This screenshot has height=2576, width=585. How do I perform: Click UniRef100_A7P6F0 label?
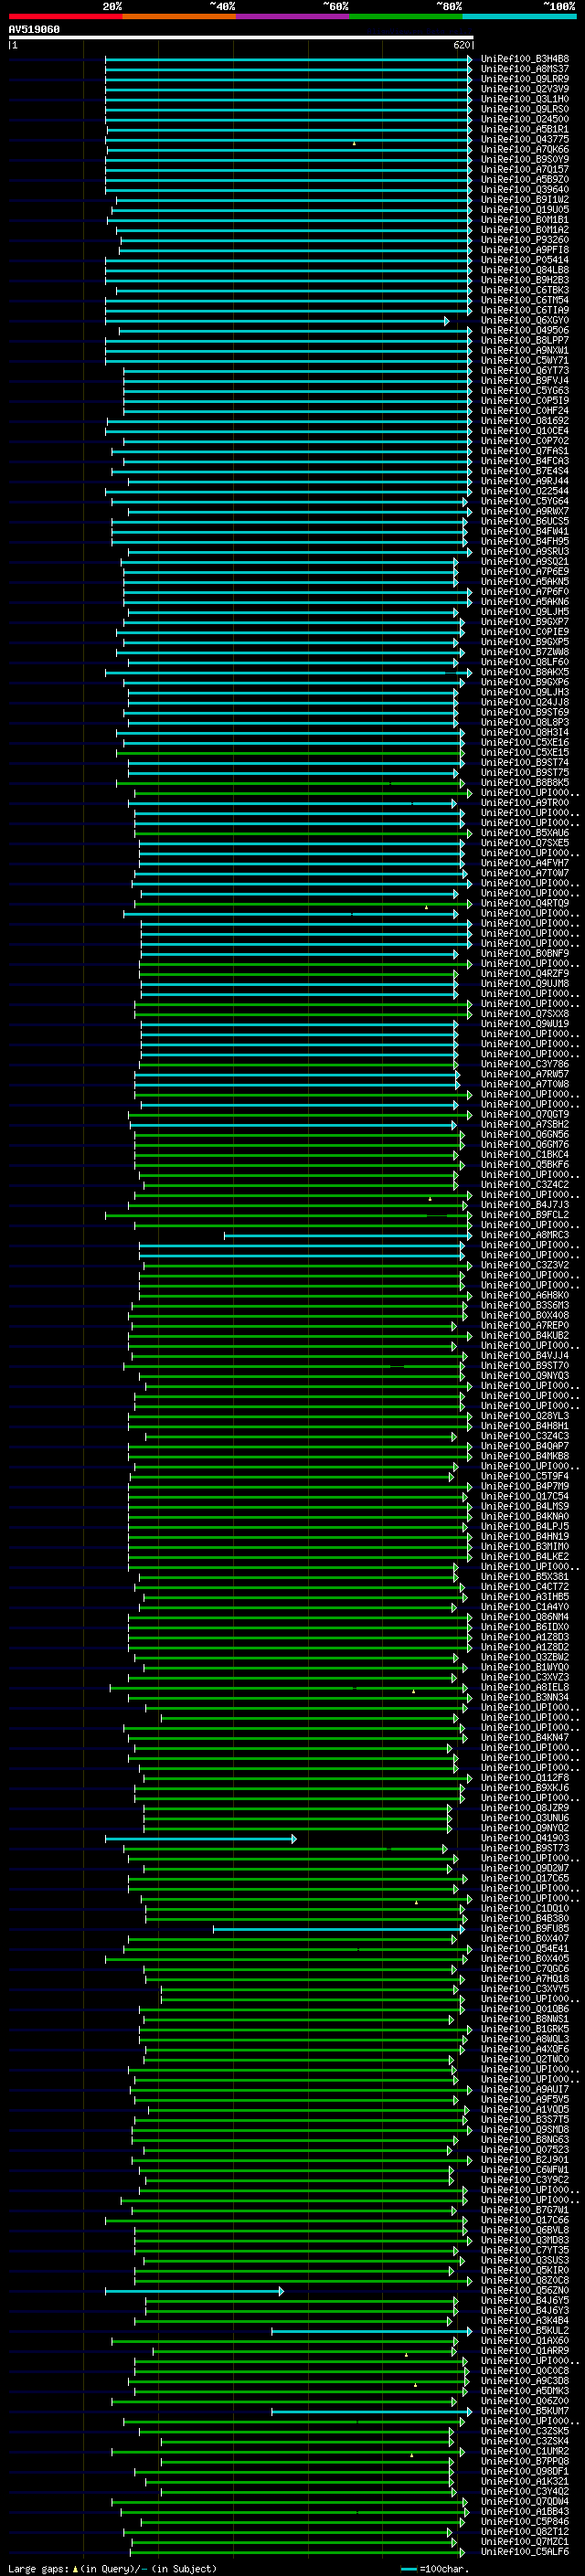525,591
